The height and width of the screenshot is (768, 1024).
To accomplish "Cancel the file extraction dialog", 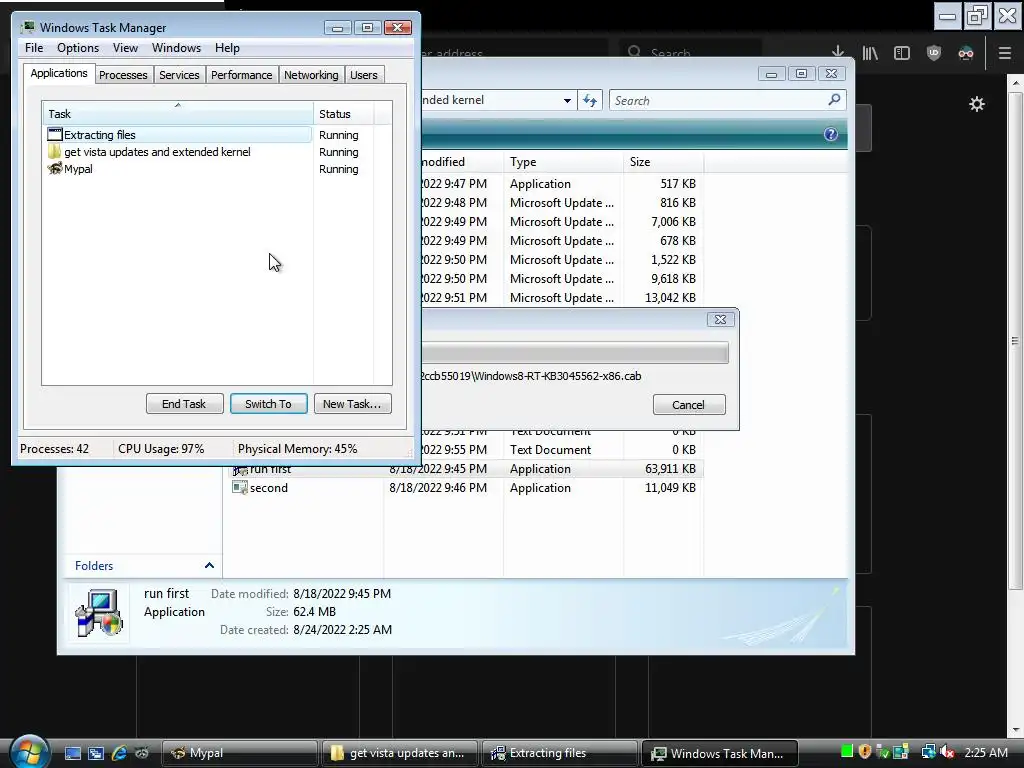I will click(x=688, y=404).
